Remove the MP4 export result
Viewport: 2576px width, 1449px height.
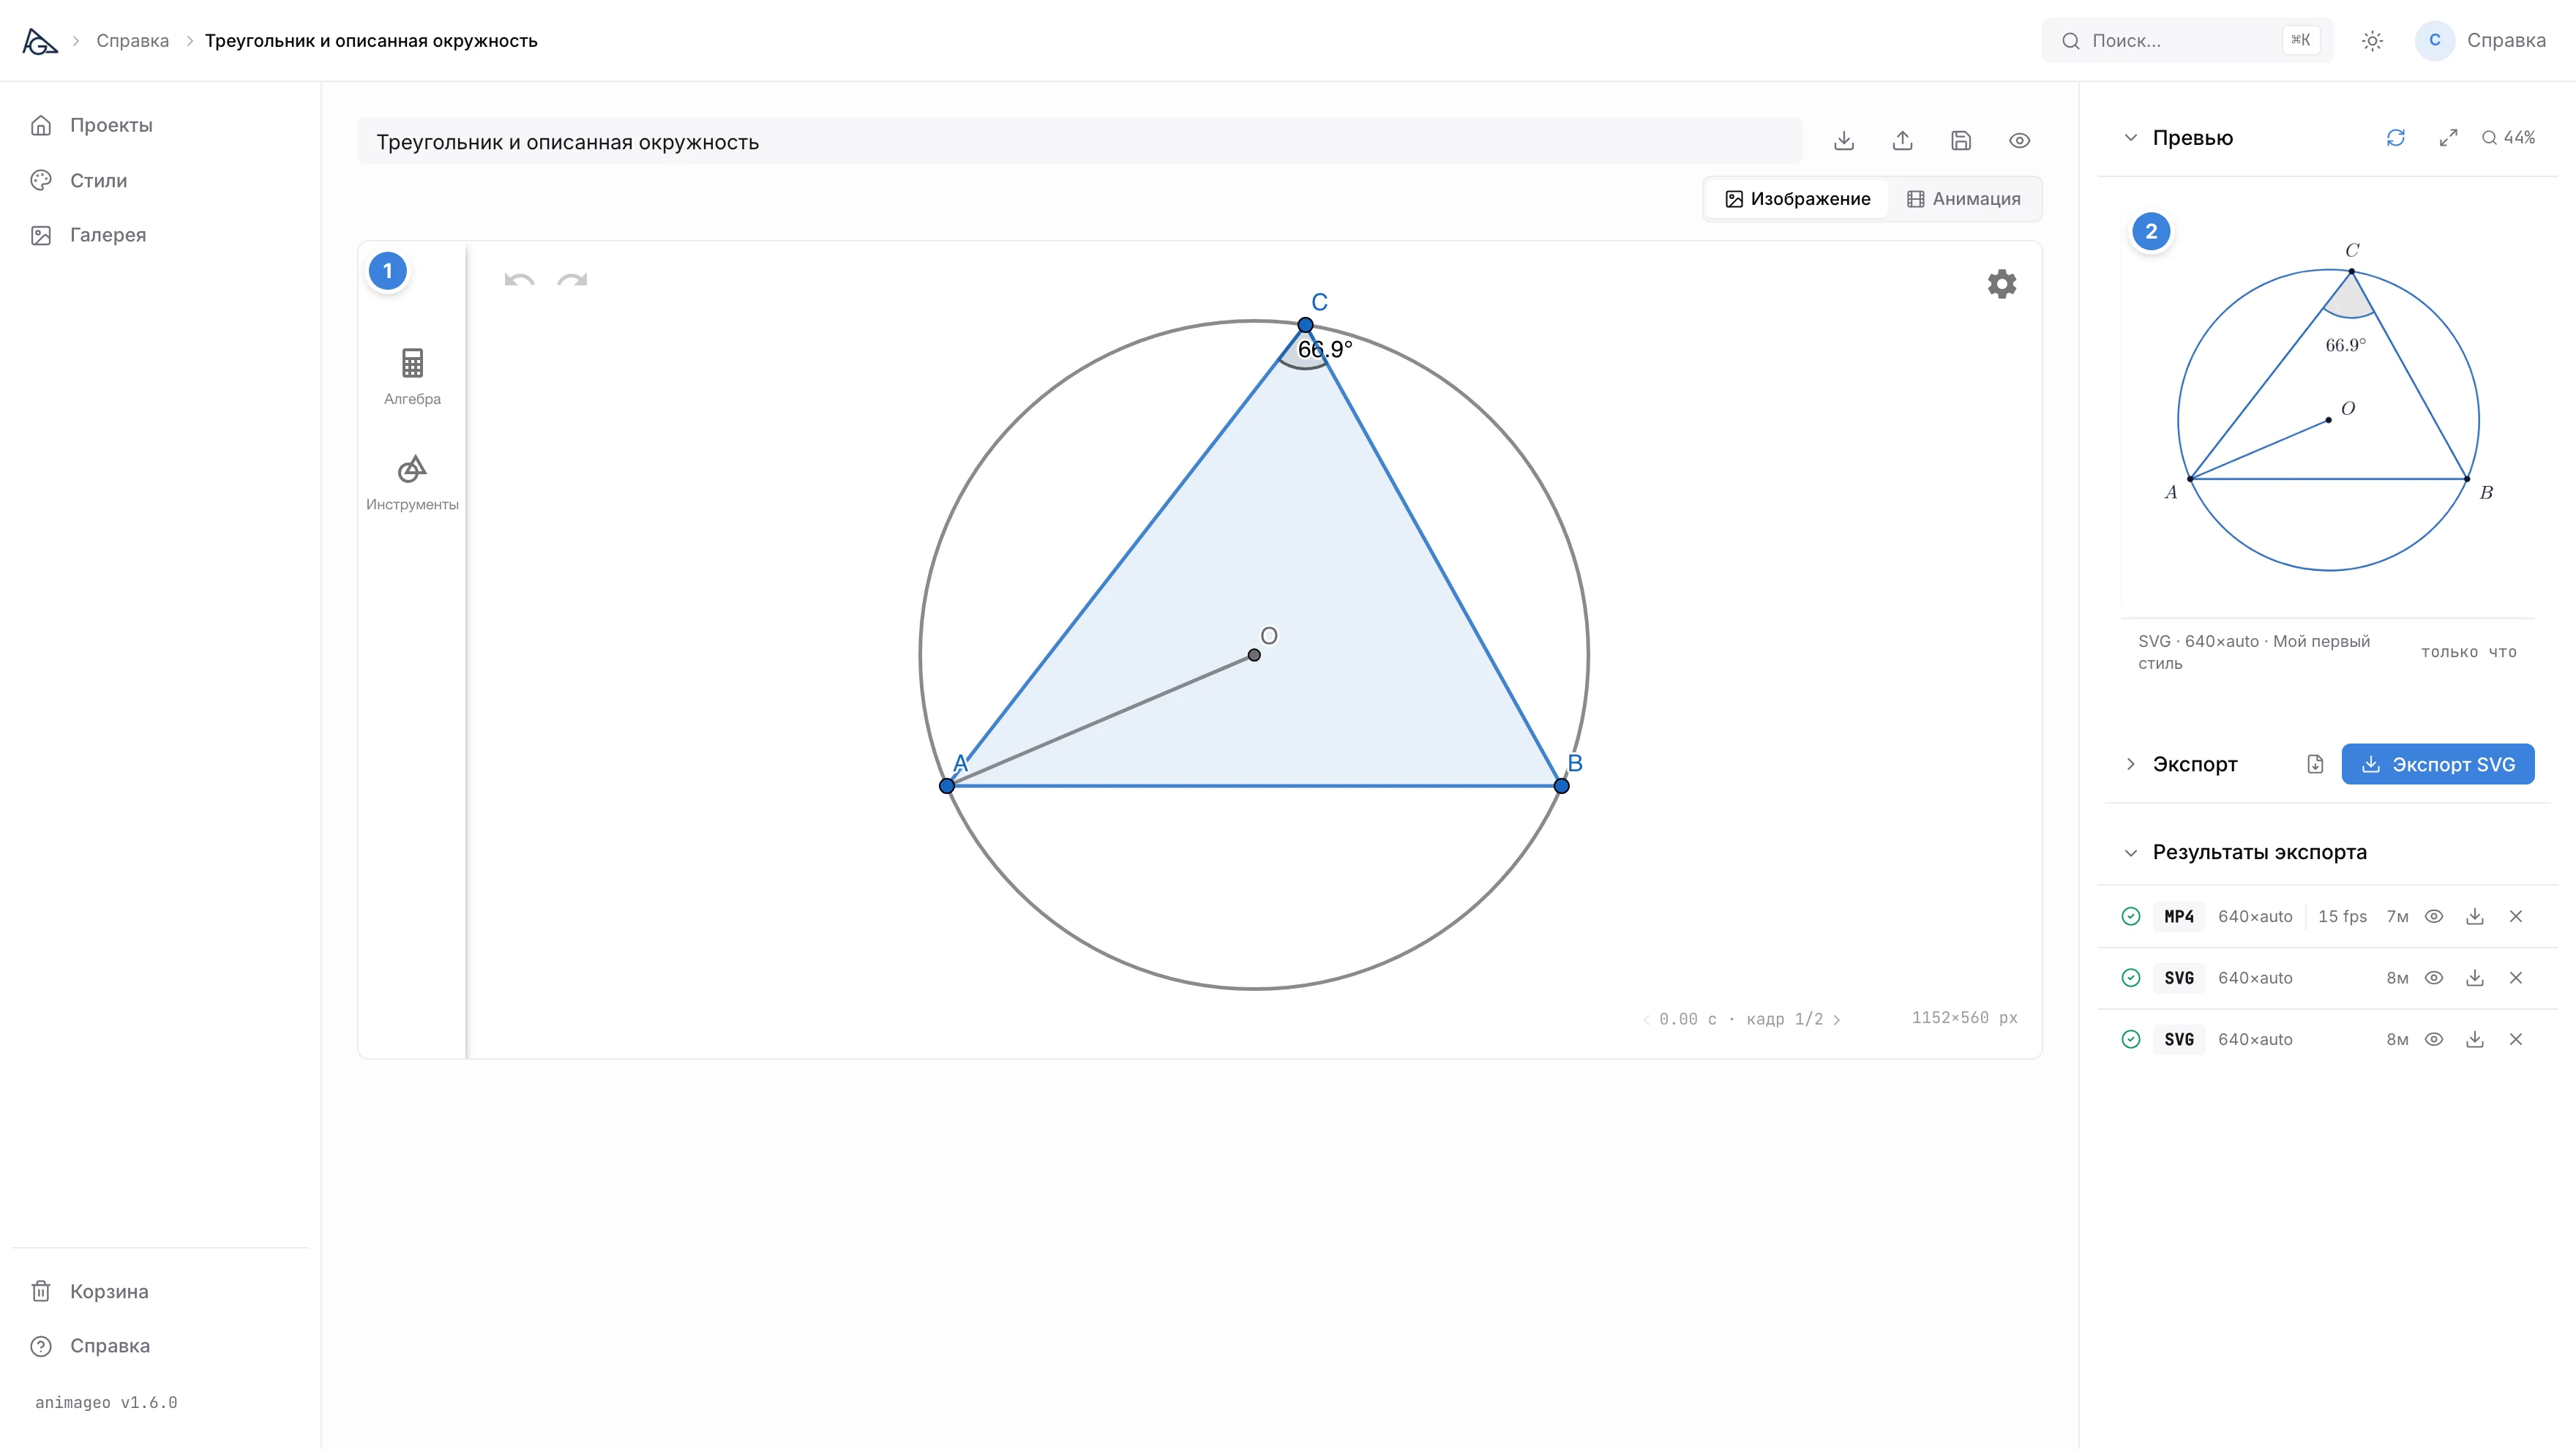[x=2516, y=916]
